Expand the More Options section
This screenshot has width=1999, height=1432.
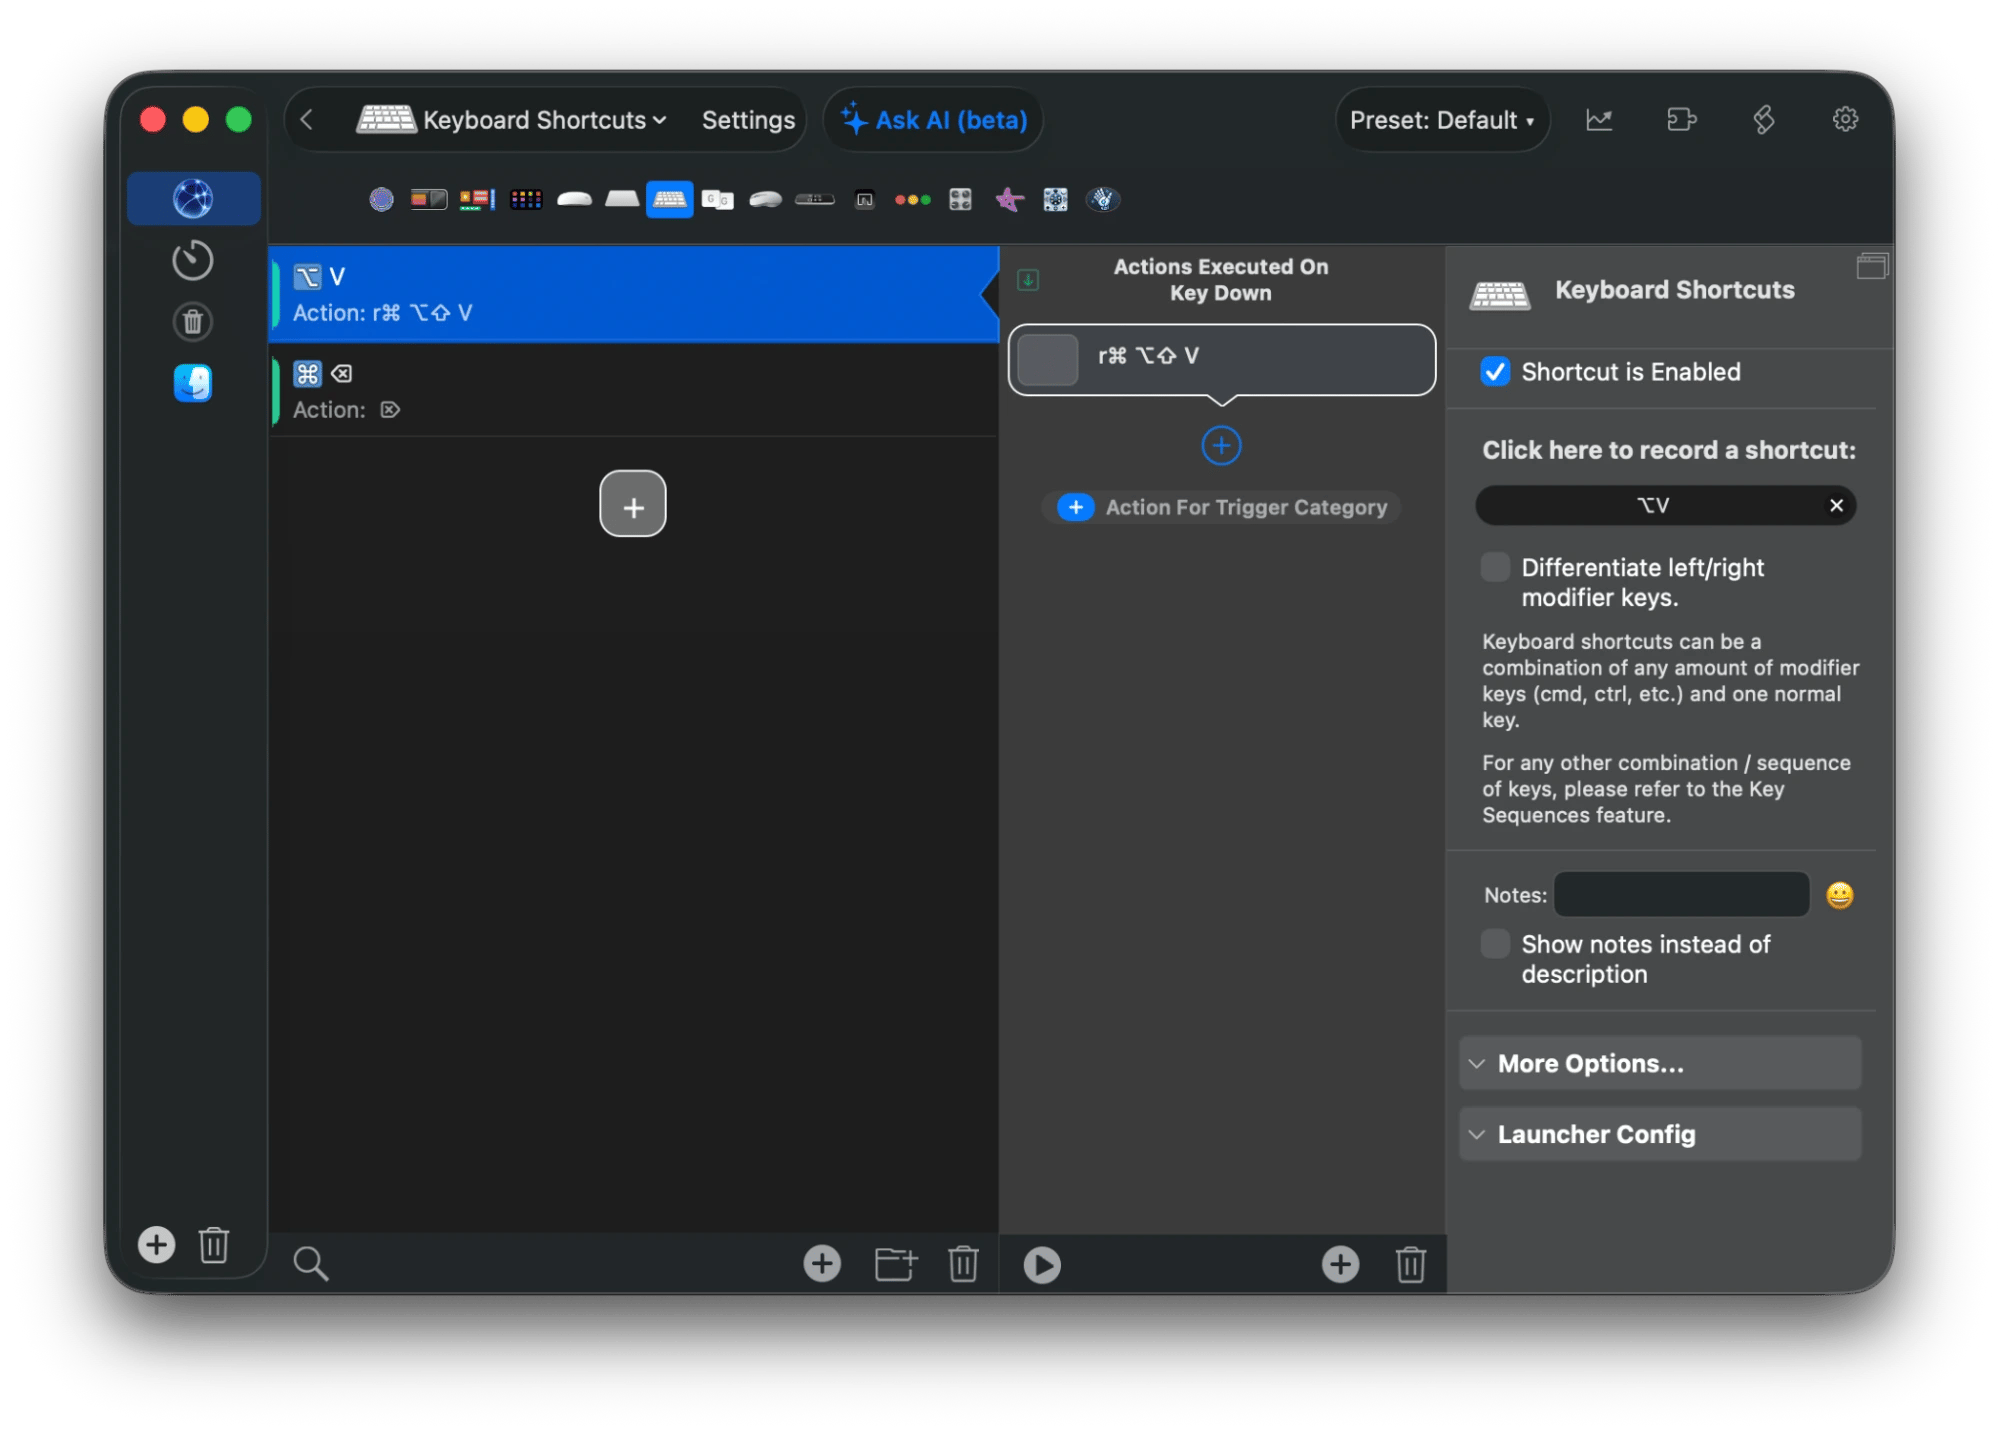point(1660,1063)
